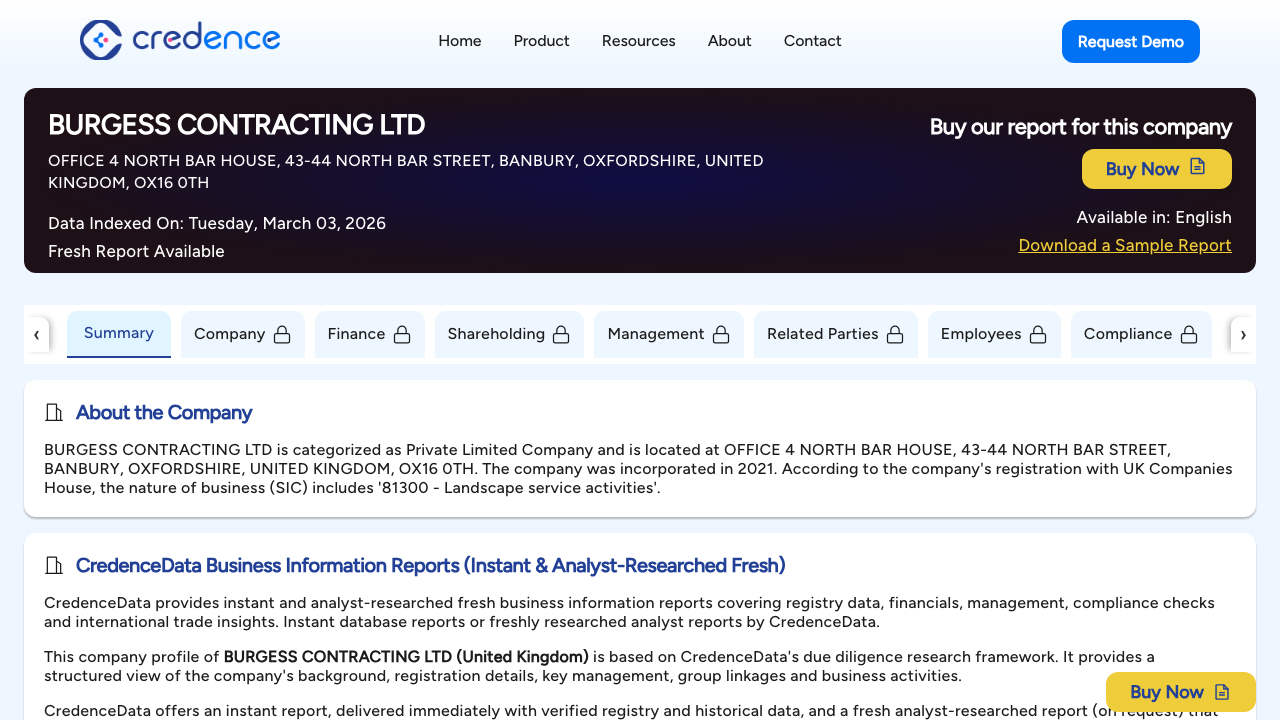Click the lock icon on the Employees tab
1280x720 pixels.
point(1040,334)
